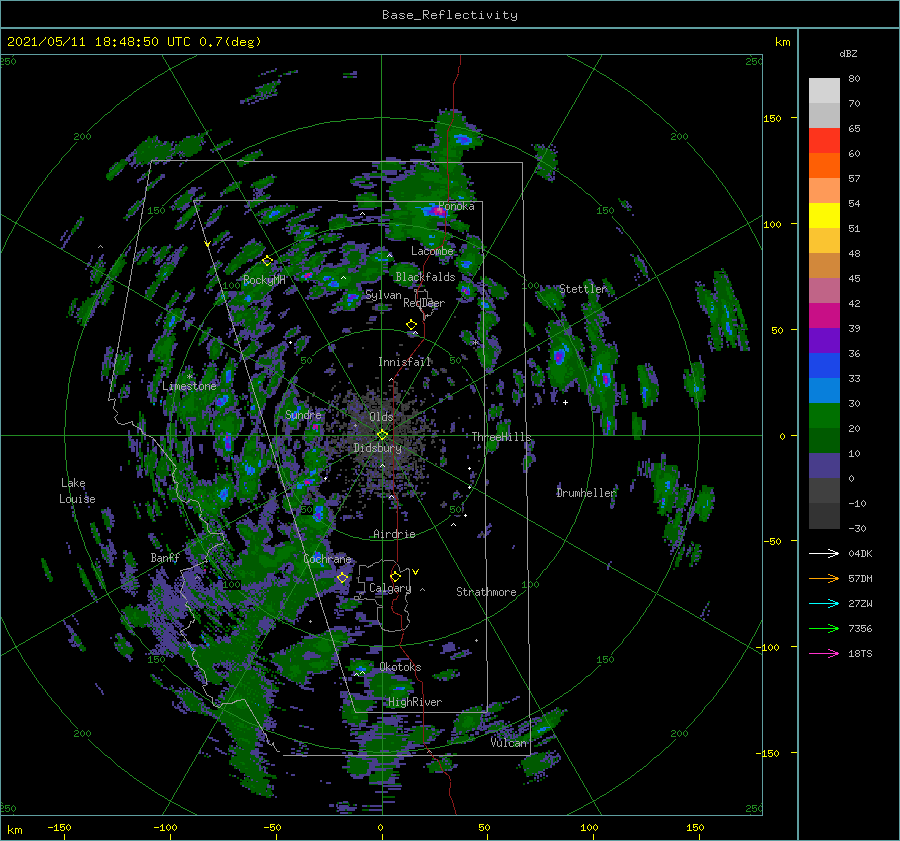Click the Innisfail label
Screen dimensions: 900x841
click(405, 362)
